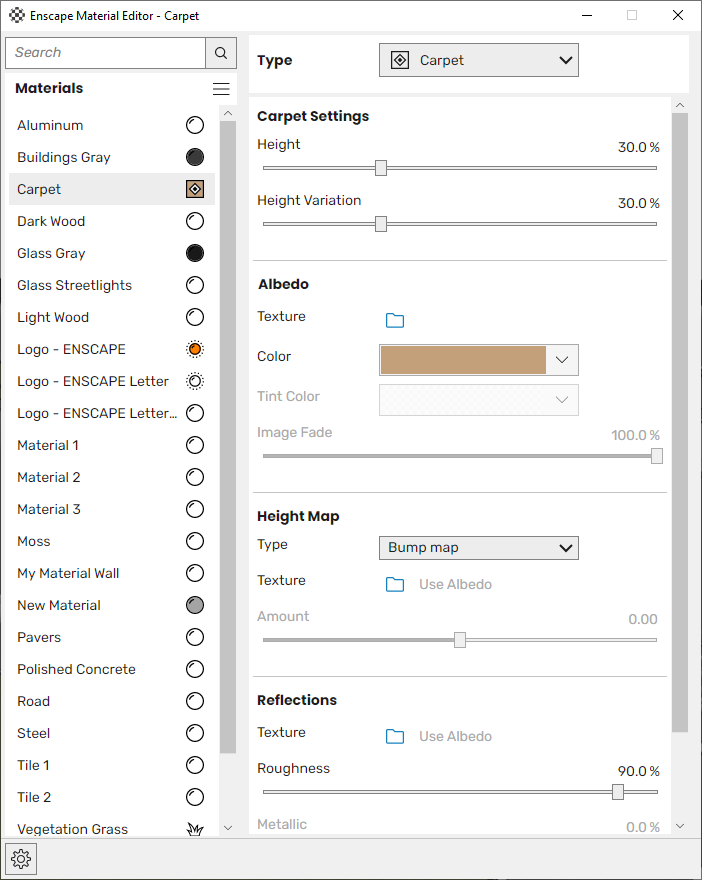
Task: Open the Height Map Type Bump map dropdown
Action: click(479, 548)
